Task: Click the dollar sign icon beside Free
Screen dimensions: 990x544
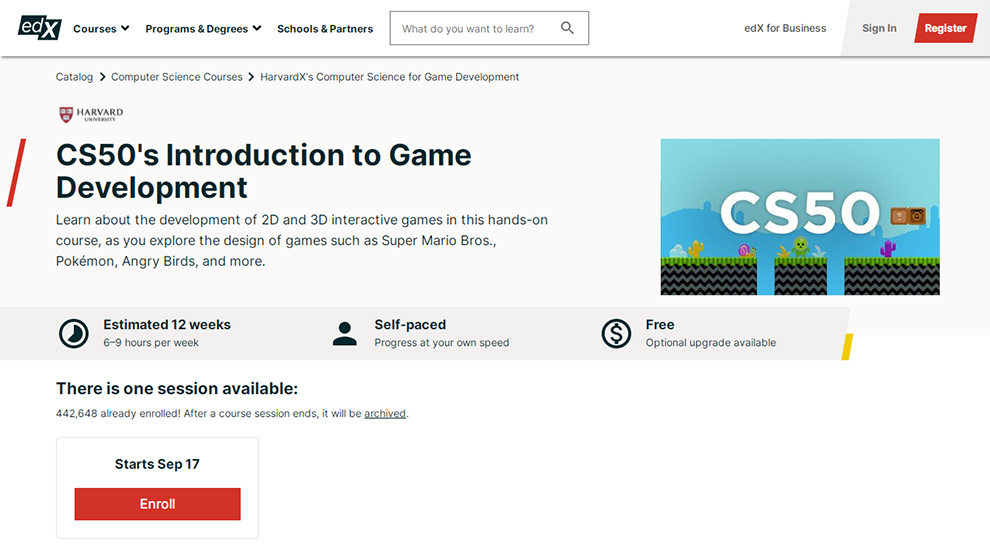Action: click(616, 333)
